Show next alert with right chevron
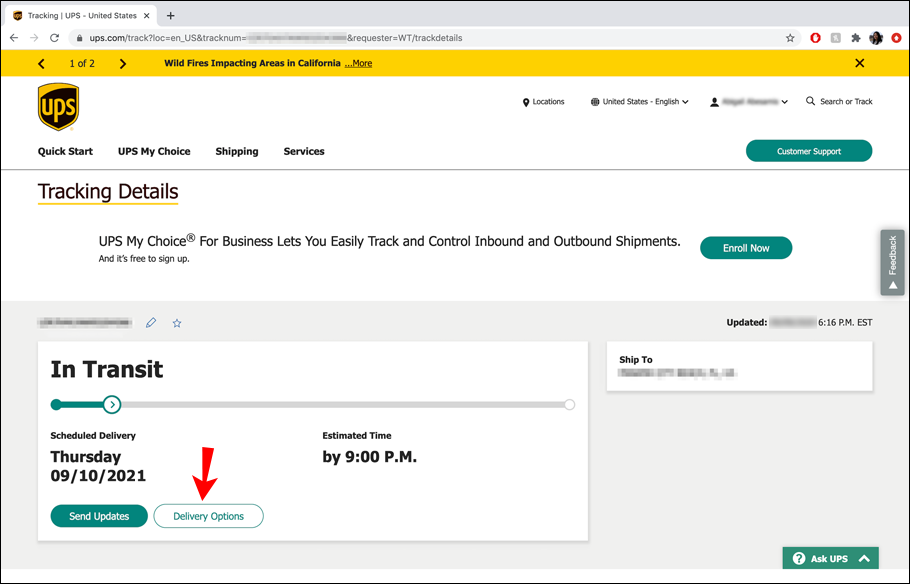This screenshot has width=910, height=584. (x=122, y=64)
